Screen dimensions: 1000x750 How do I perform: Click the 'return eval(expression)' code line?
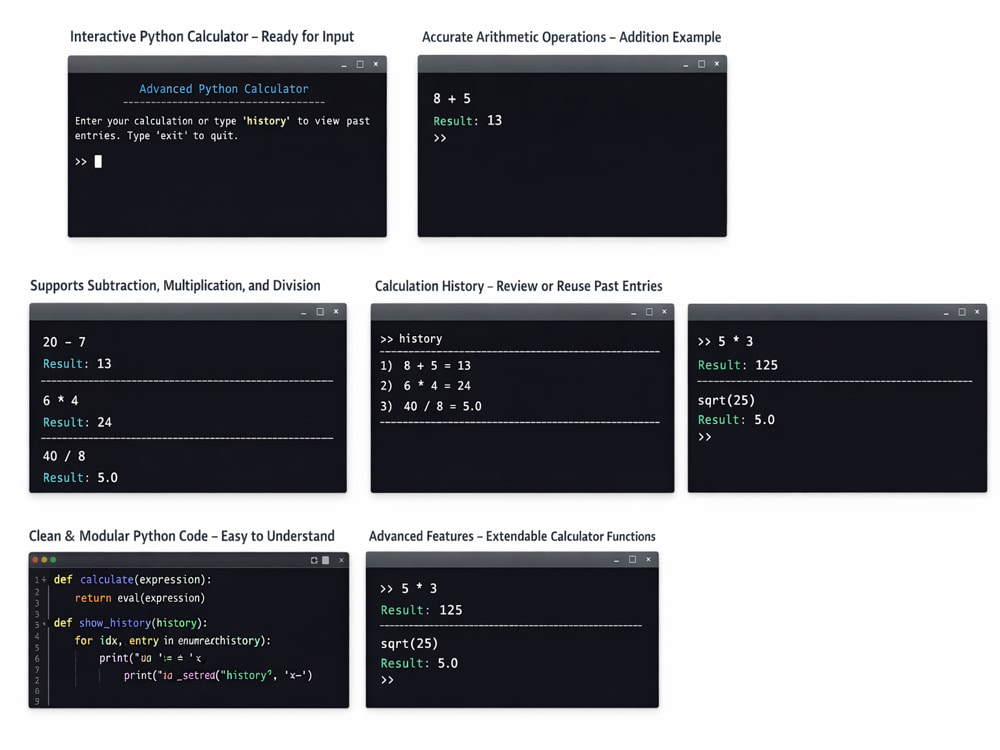140,598
